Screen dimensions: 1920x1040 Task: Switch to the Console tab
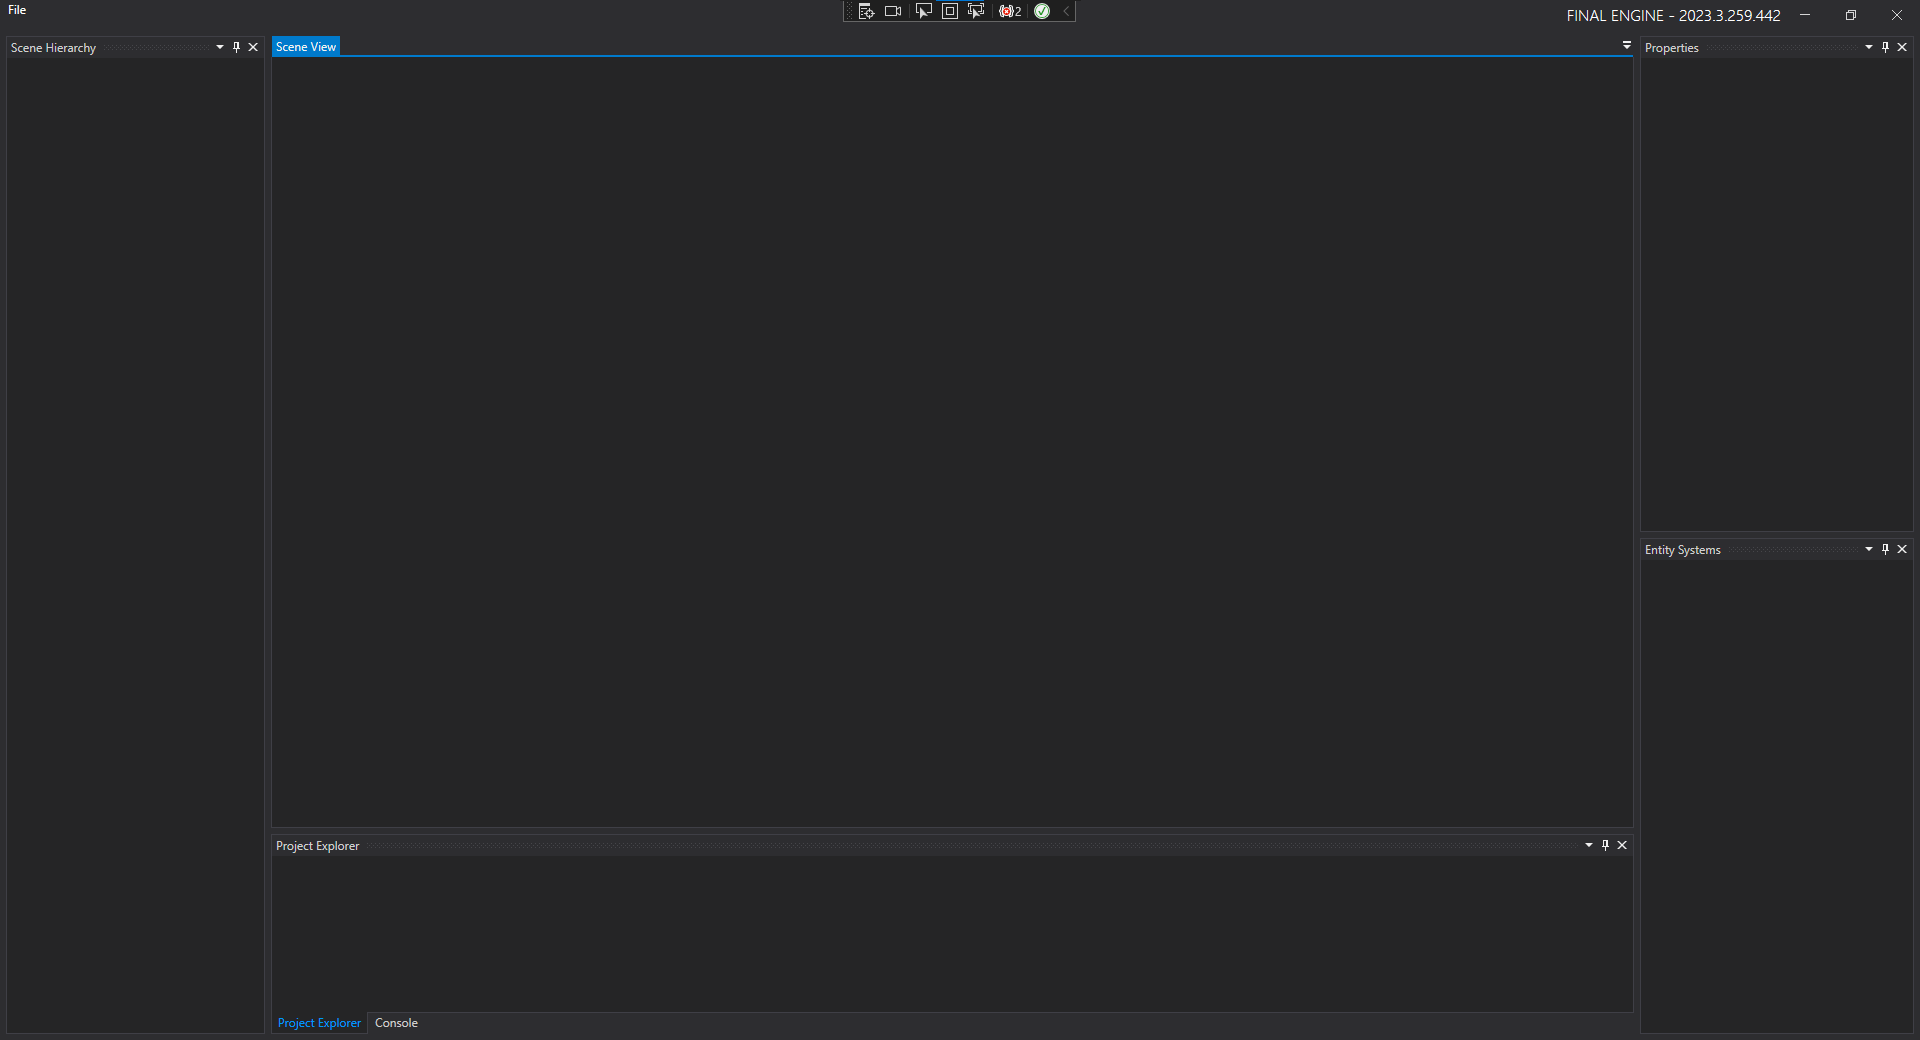396,1023
